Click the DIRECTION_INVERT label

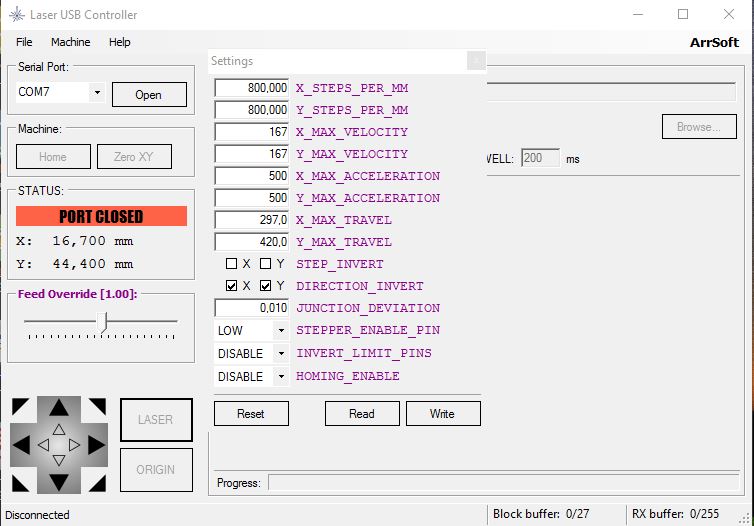tap(360, 286)
